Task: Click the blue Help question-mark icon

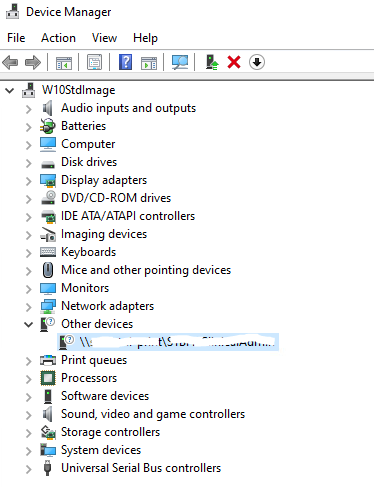Action: (125, 62)
